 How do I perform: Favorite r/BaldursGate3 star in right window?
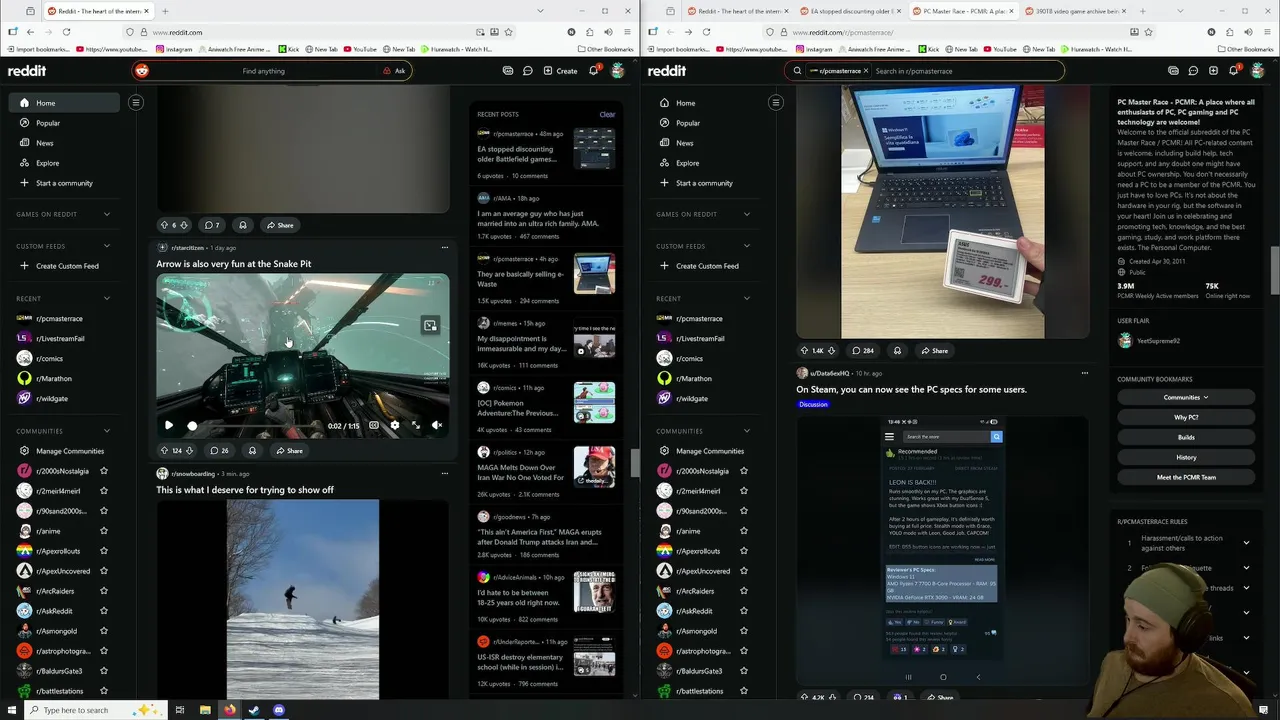pos(744,671)
